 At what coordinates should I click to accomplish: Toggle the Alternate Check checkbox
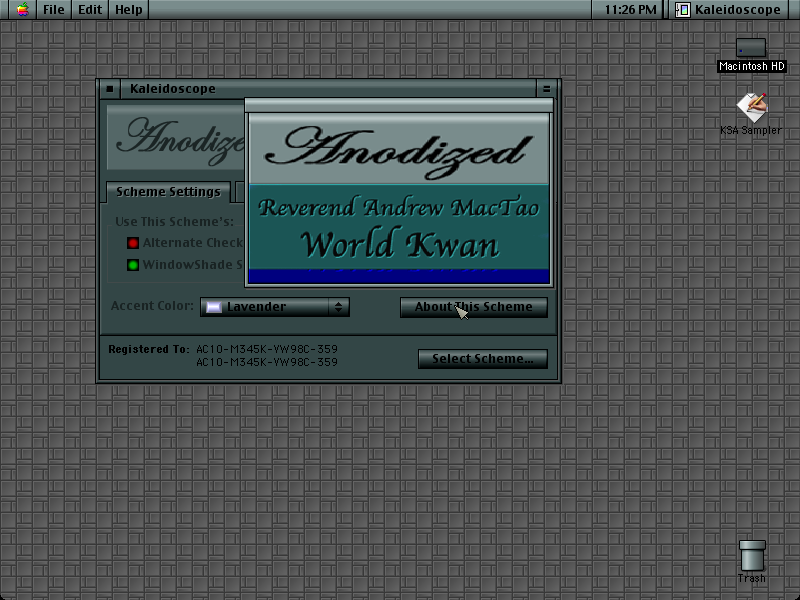pyautogui.click(x=133, y=243)
